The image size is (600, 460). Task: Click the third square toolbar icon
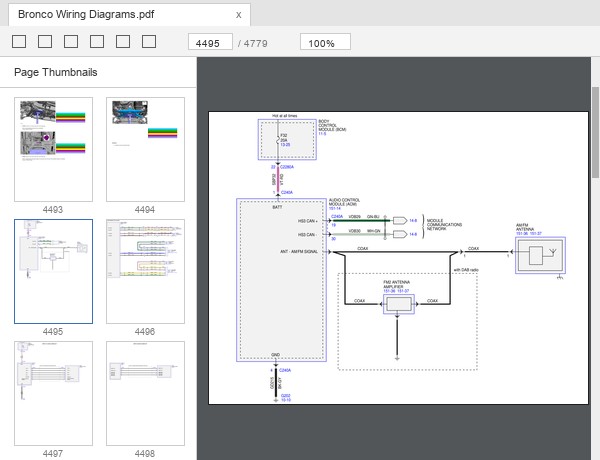point(71,42)
